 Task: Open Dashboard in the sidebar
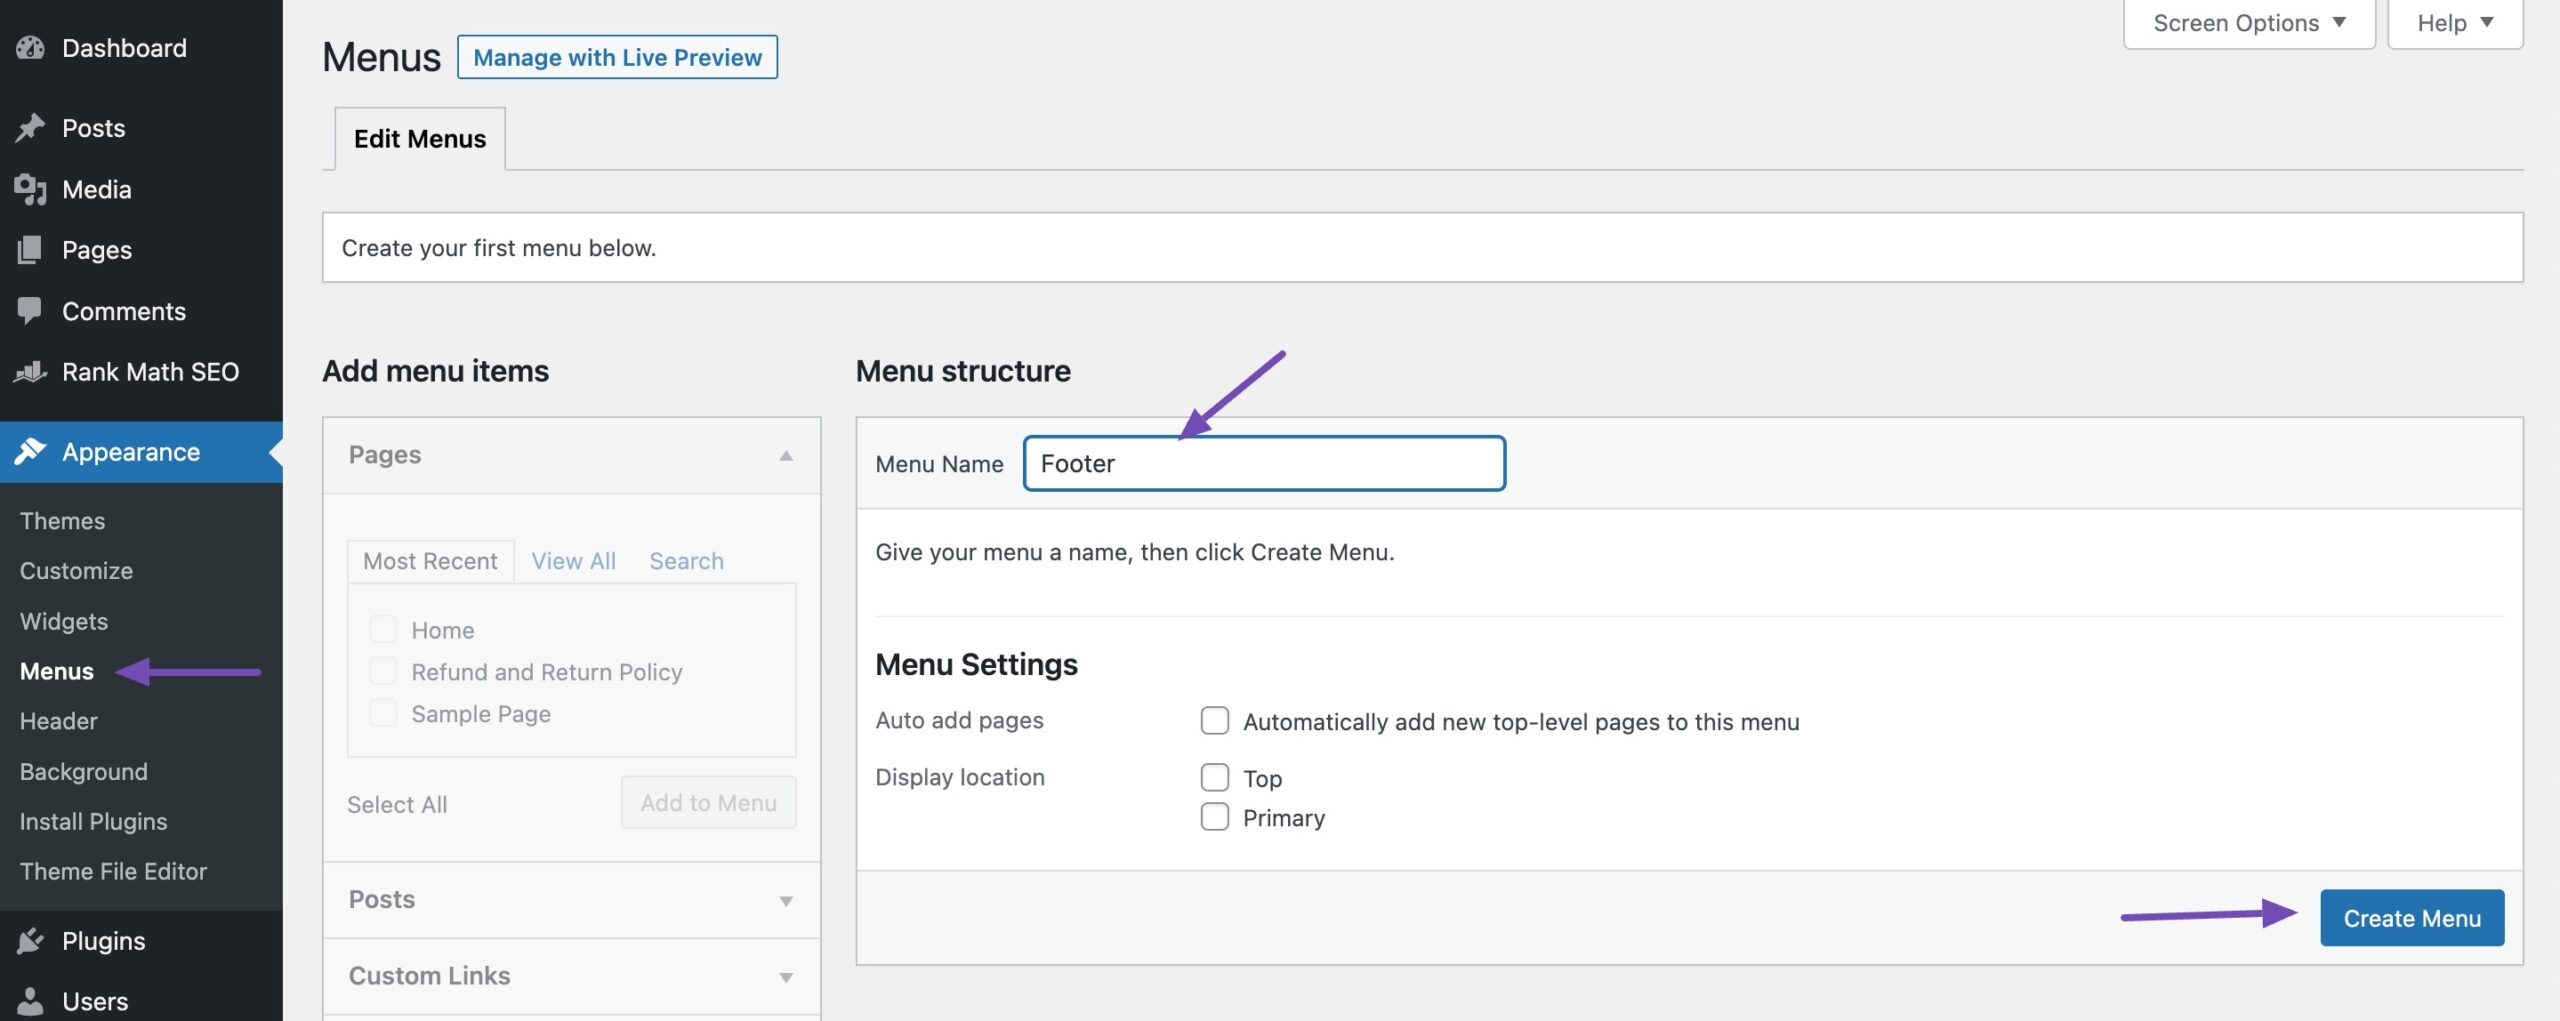coord(141,48)
